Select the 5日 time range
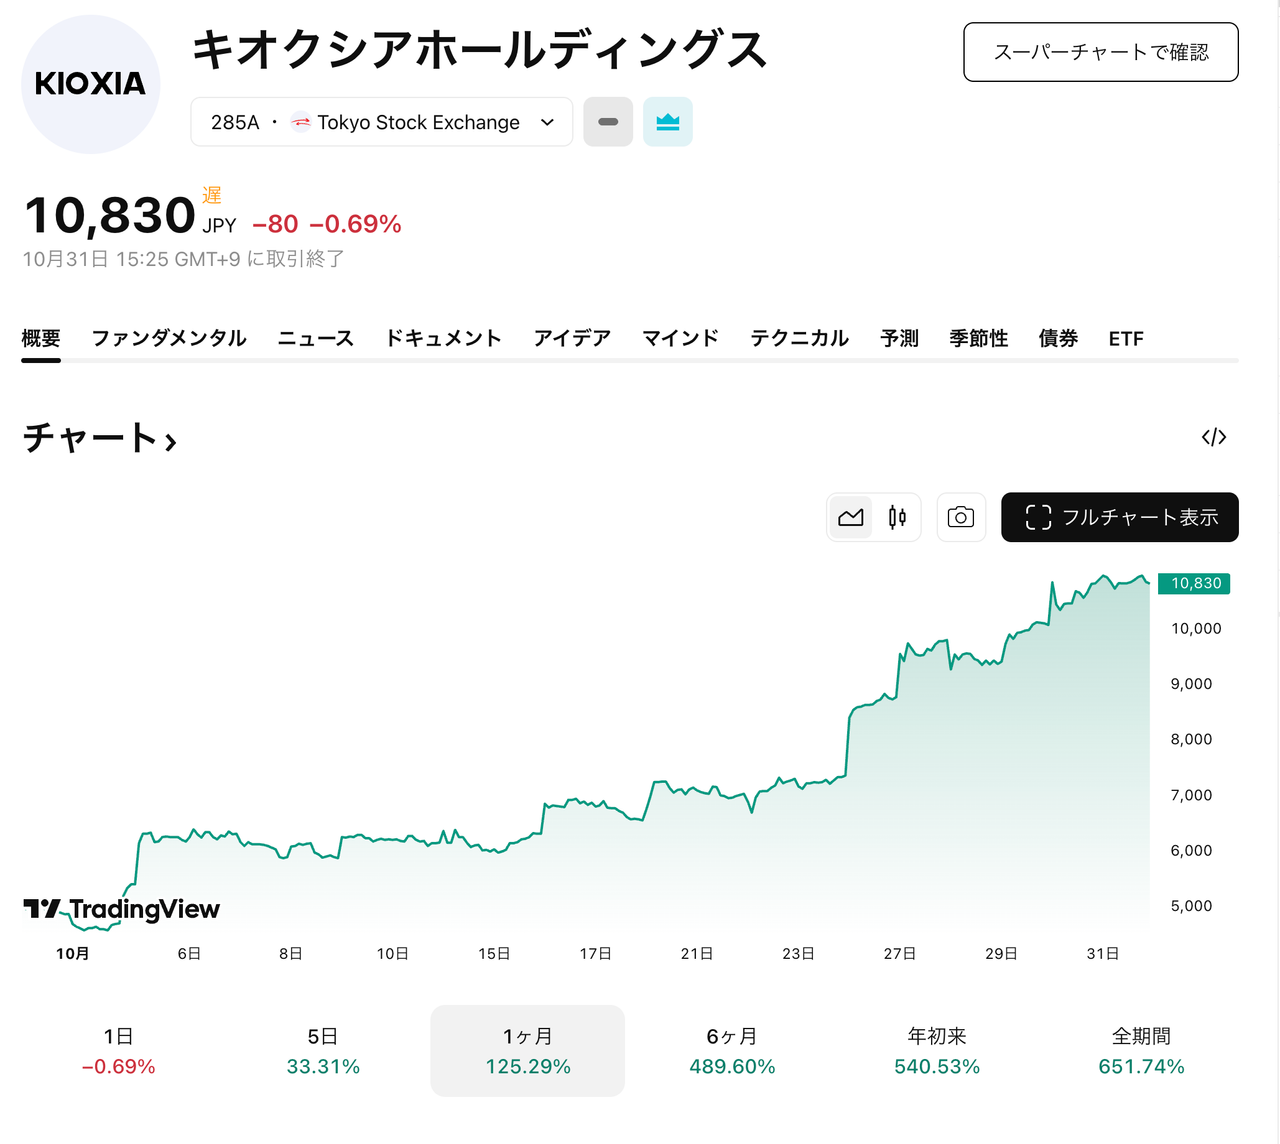Image resolution: width=1280 pixels, height=1144 pixels. pos(322,1050)
